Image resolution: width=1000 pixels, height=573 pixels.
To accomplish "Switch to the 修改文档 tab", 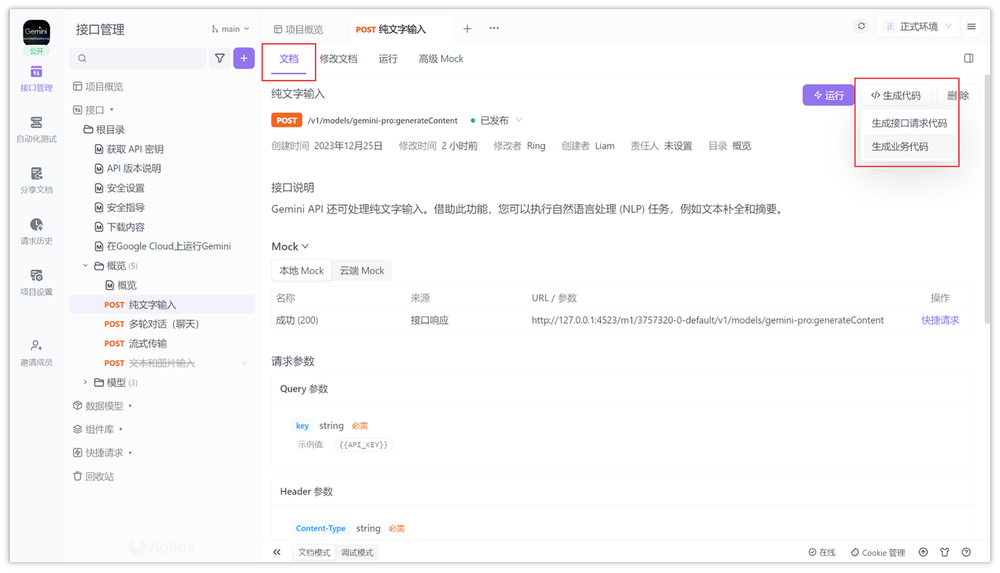I will click(x=338, y=59).
